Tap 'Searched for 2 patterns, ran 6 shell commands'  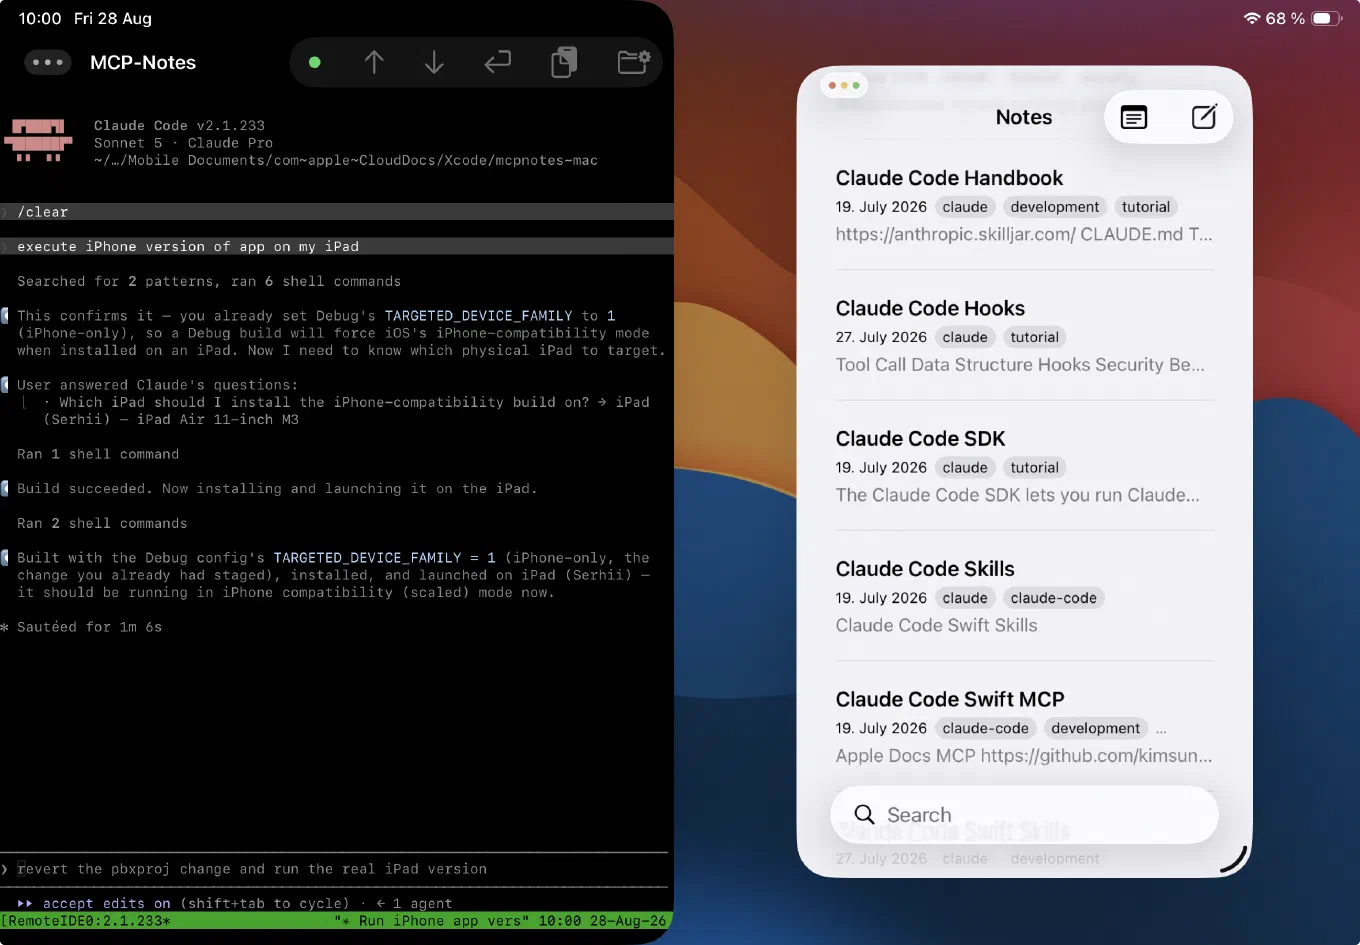click(209, 281)
